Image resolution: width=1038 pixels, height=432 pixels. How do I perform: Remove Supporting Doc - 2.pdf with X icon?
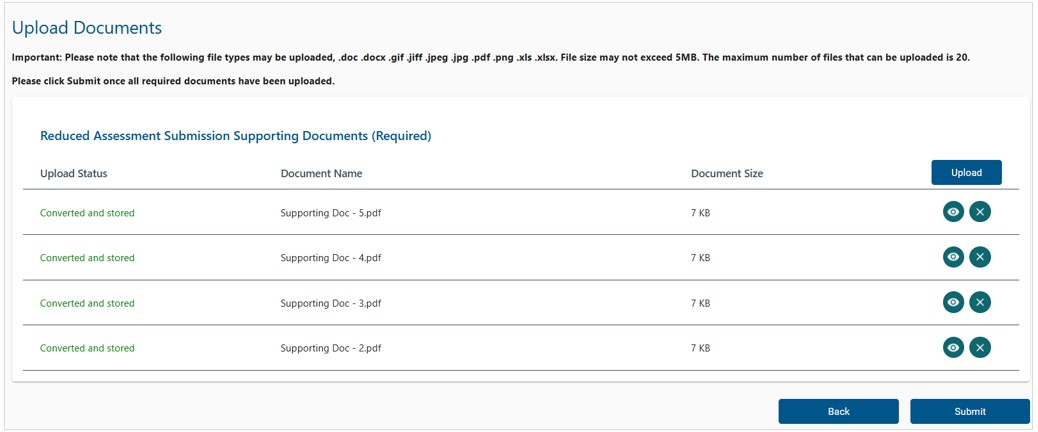[x=980, y=347]
